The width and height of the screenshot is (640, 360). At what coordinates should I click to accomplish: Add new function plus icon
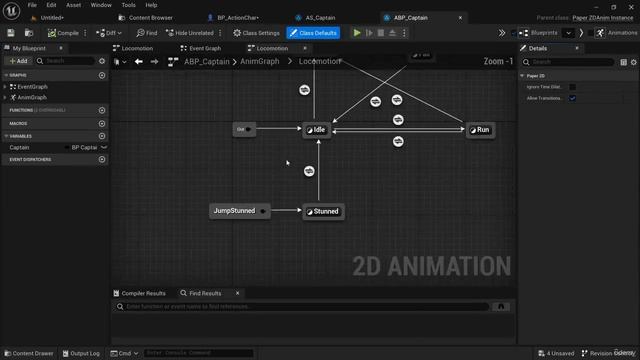(x=102, y=110)
